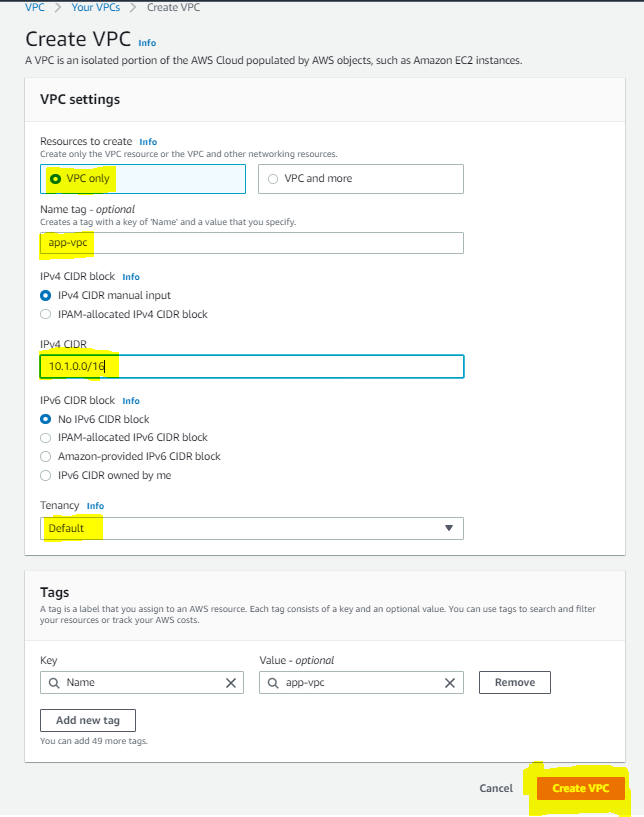Navigate to Your VPCs breadcrumb
Image resolution: width=644 pixels, height=817 pixels.
(95, 7)
